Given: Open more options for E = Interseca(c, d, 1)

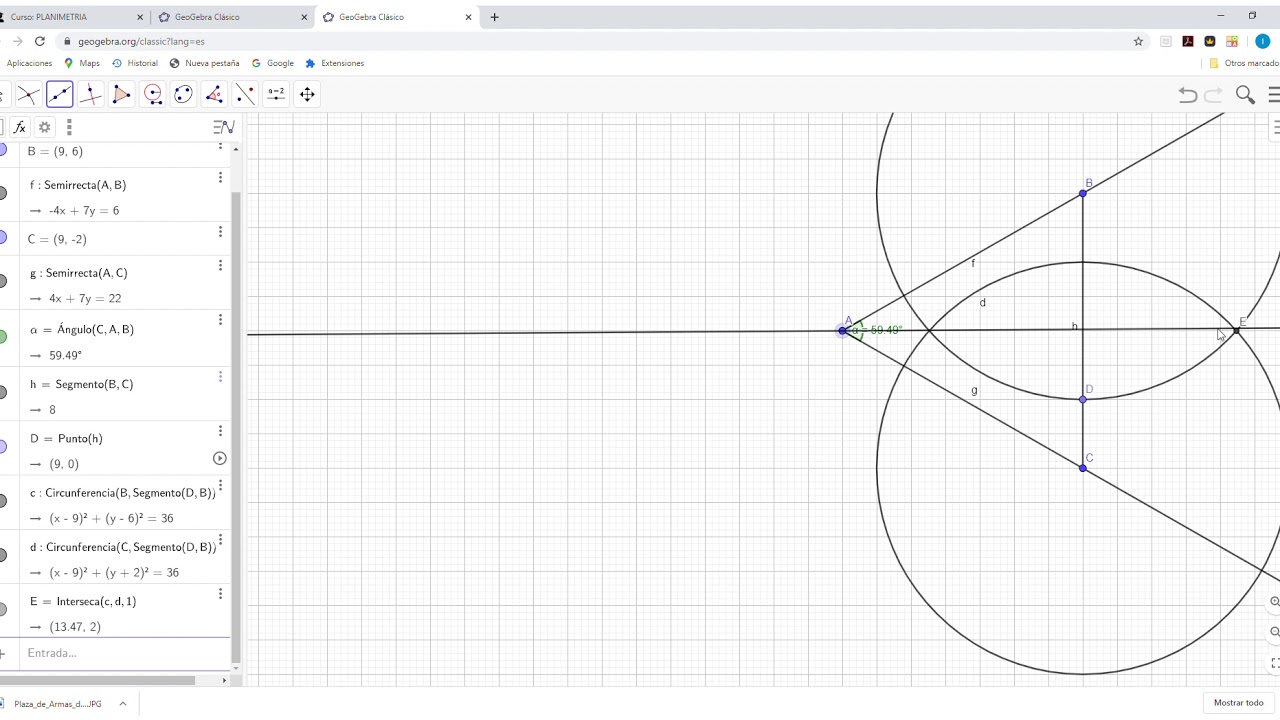Looking at the screenshot, I should click(x=220, y=594).
